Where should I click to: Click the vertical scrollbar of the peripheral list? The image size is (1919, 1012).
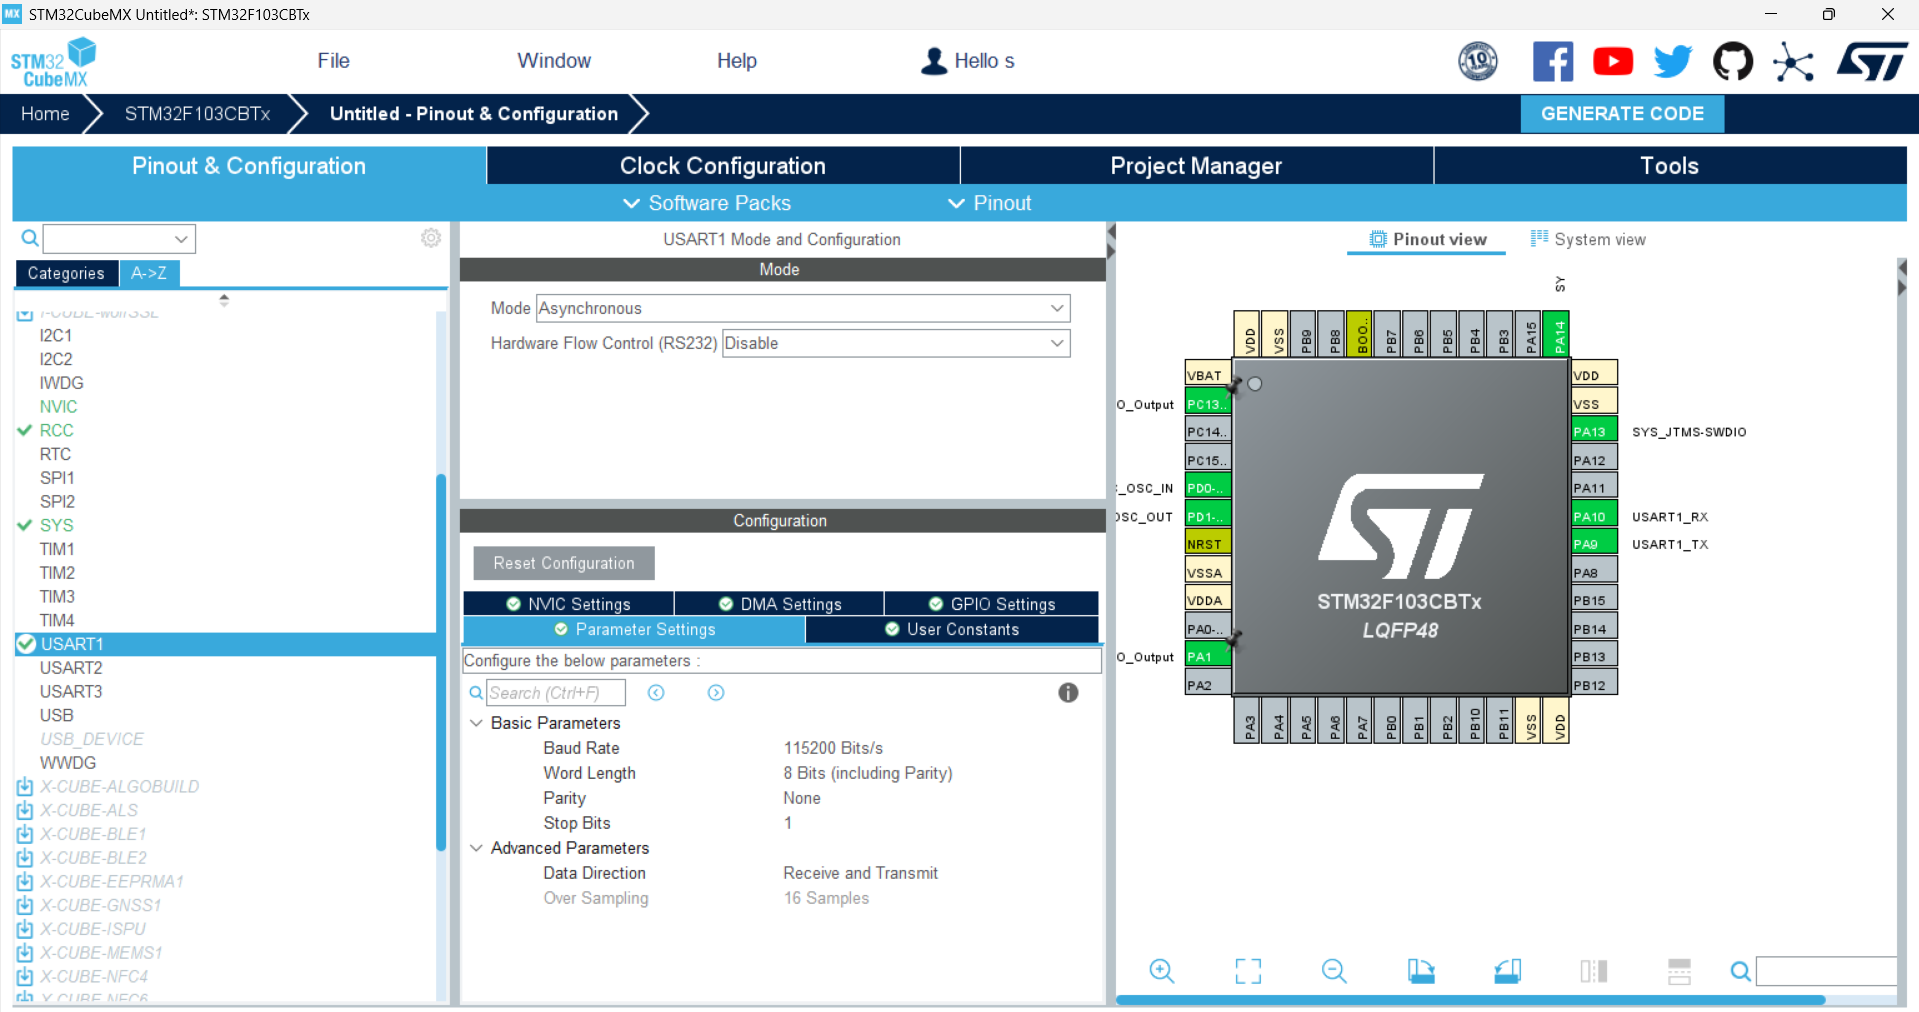440,662
